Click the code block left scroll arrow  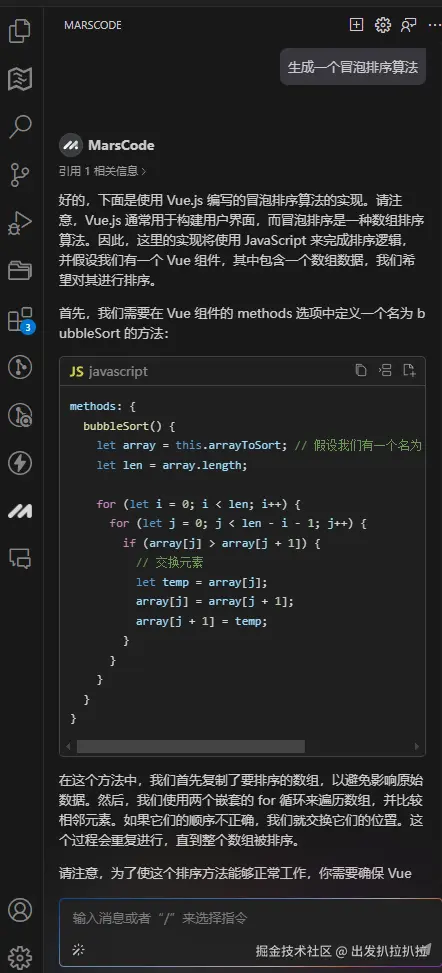click(68, 747)
